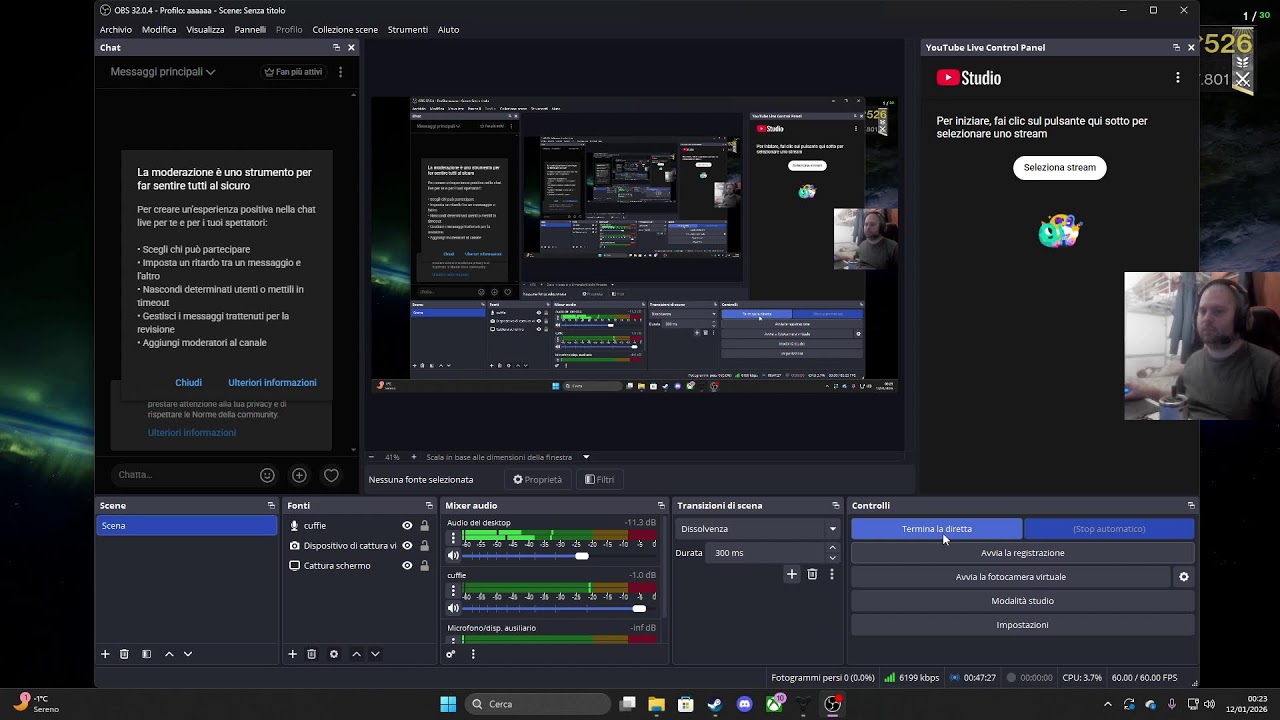Expand Messaggi principali chat dropdown
1280x720 pixels.
pos(163,72)
